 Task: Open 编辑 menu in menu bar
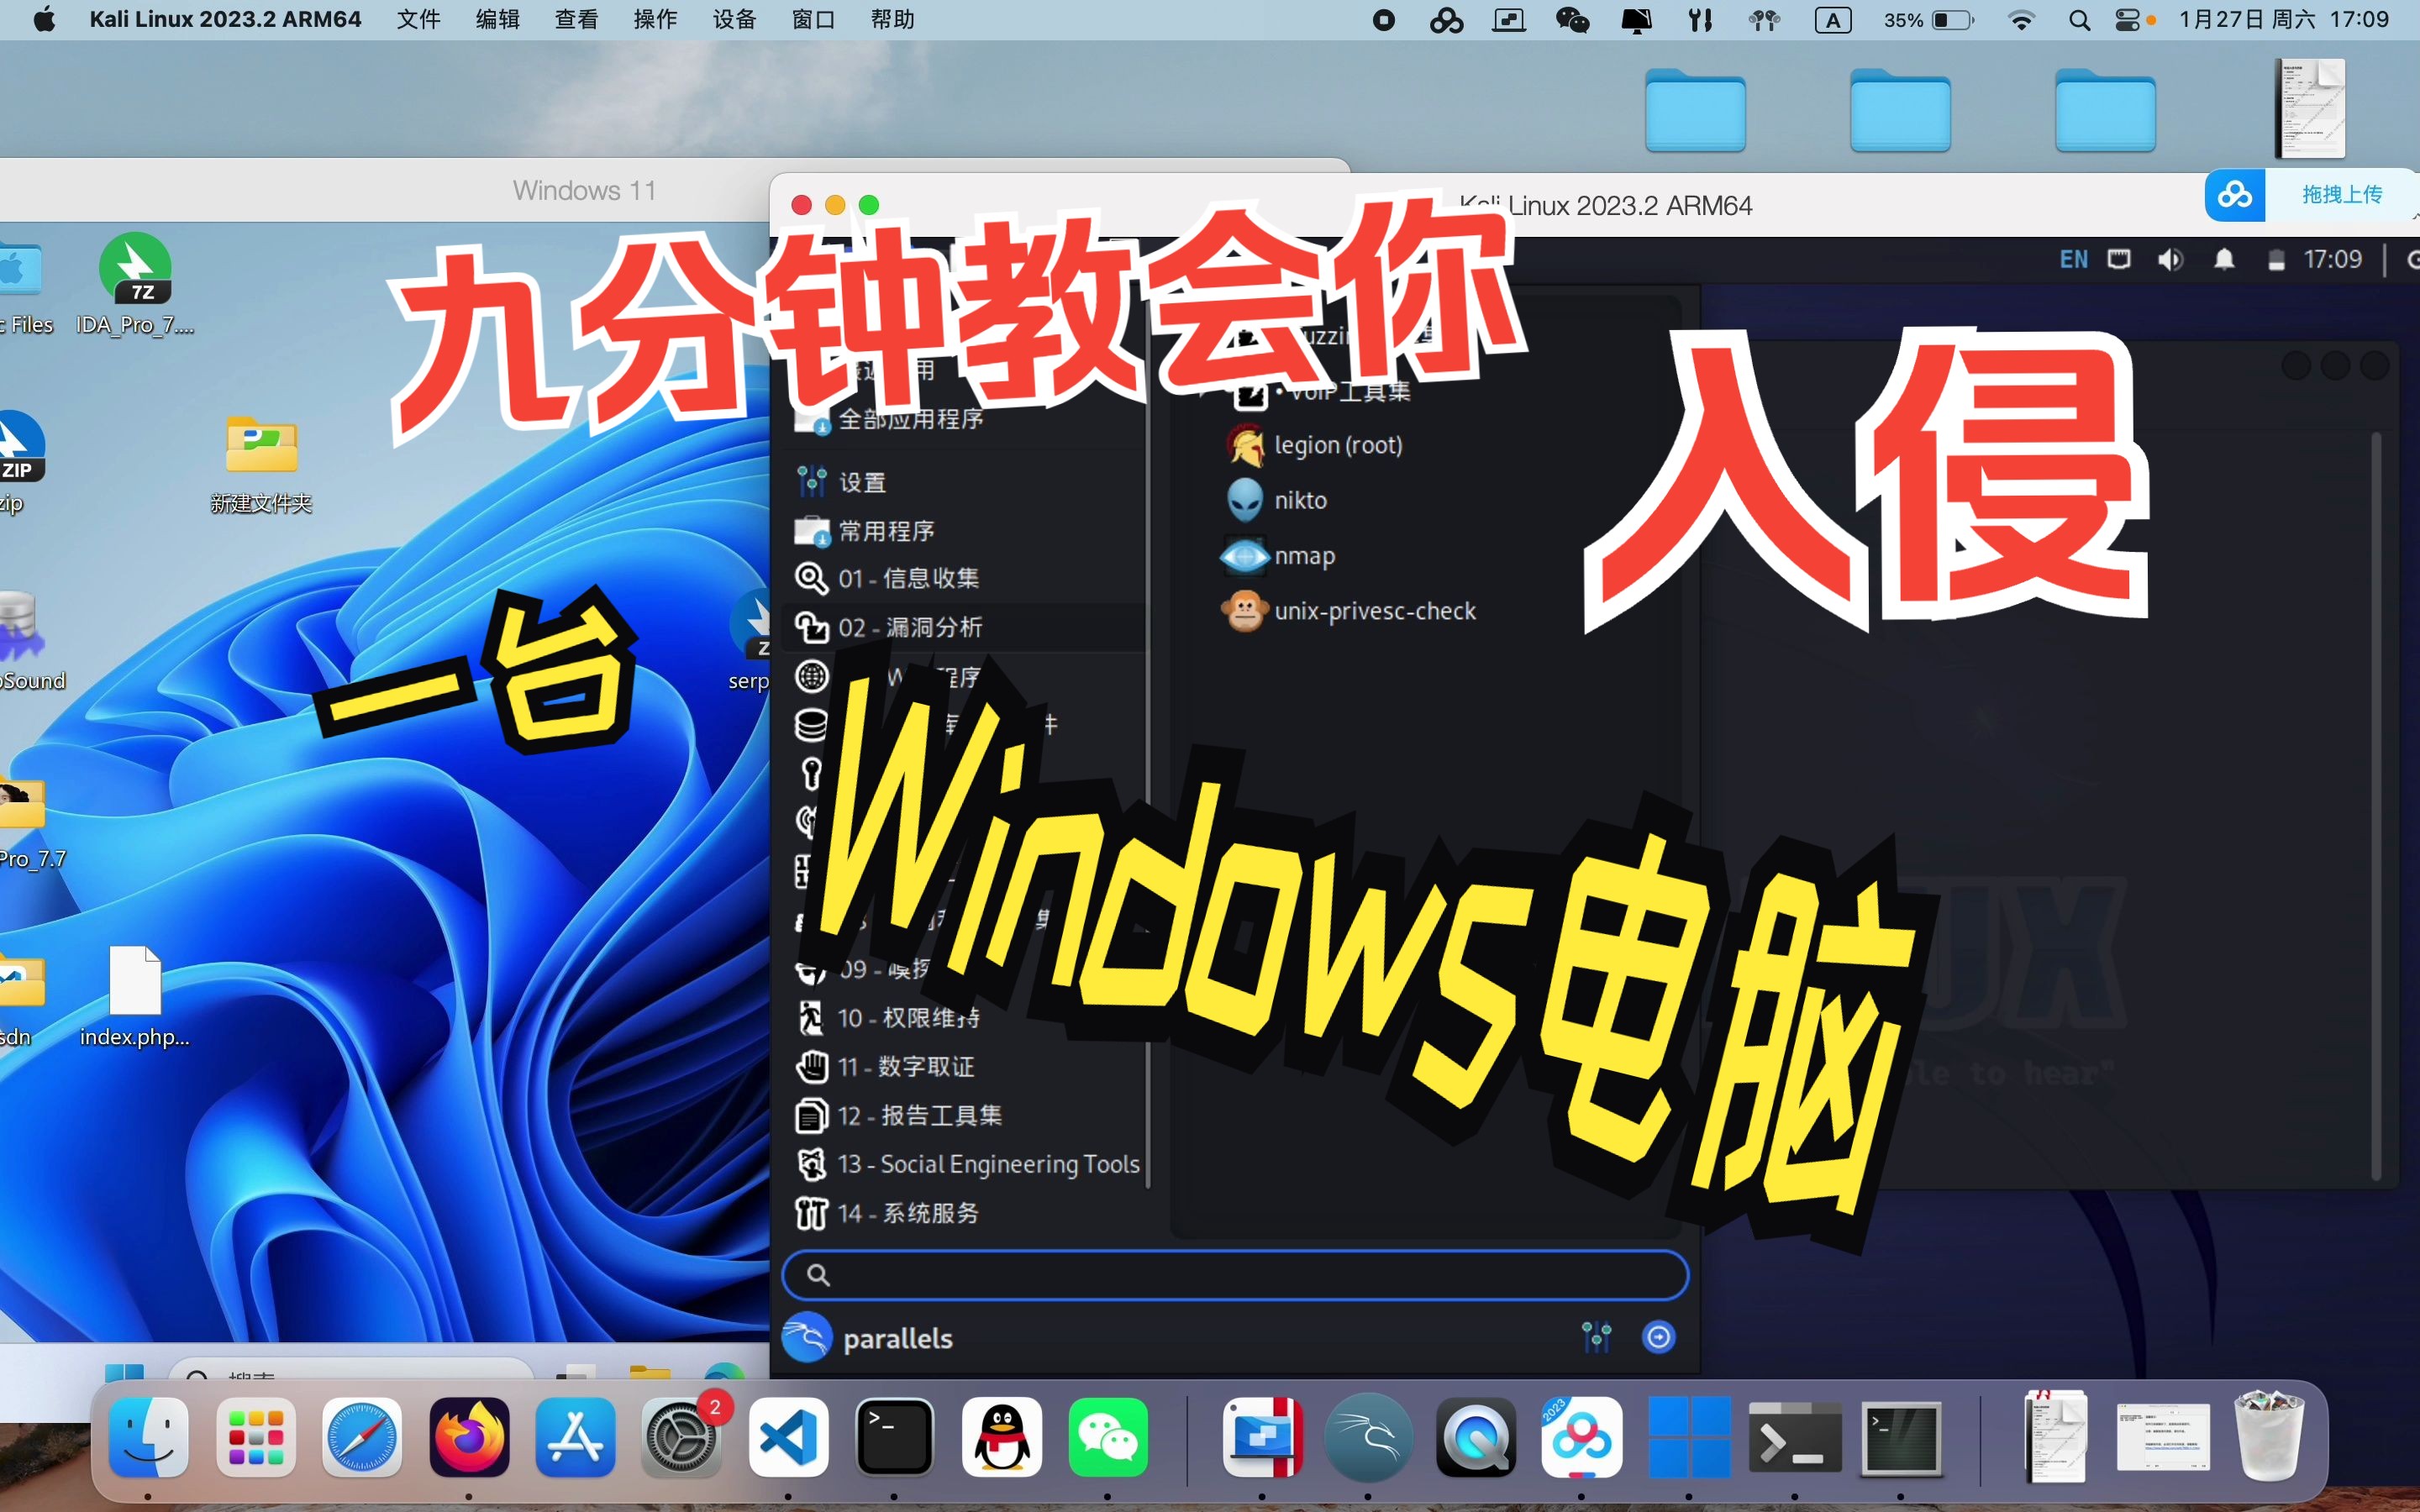[x=498, y=20]
